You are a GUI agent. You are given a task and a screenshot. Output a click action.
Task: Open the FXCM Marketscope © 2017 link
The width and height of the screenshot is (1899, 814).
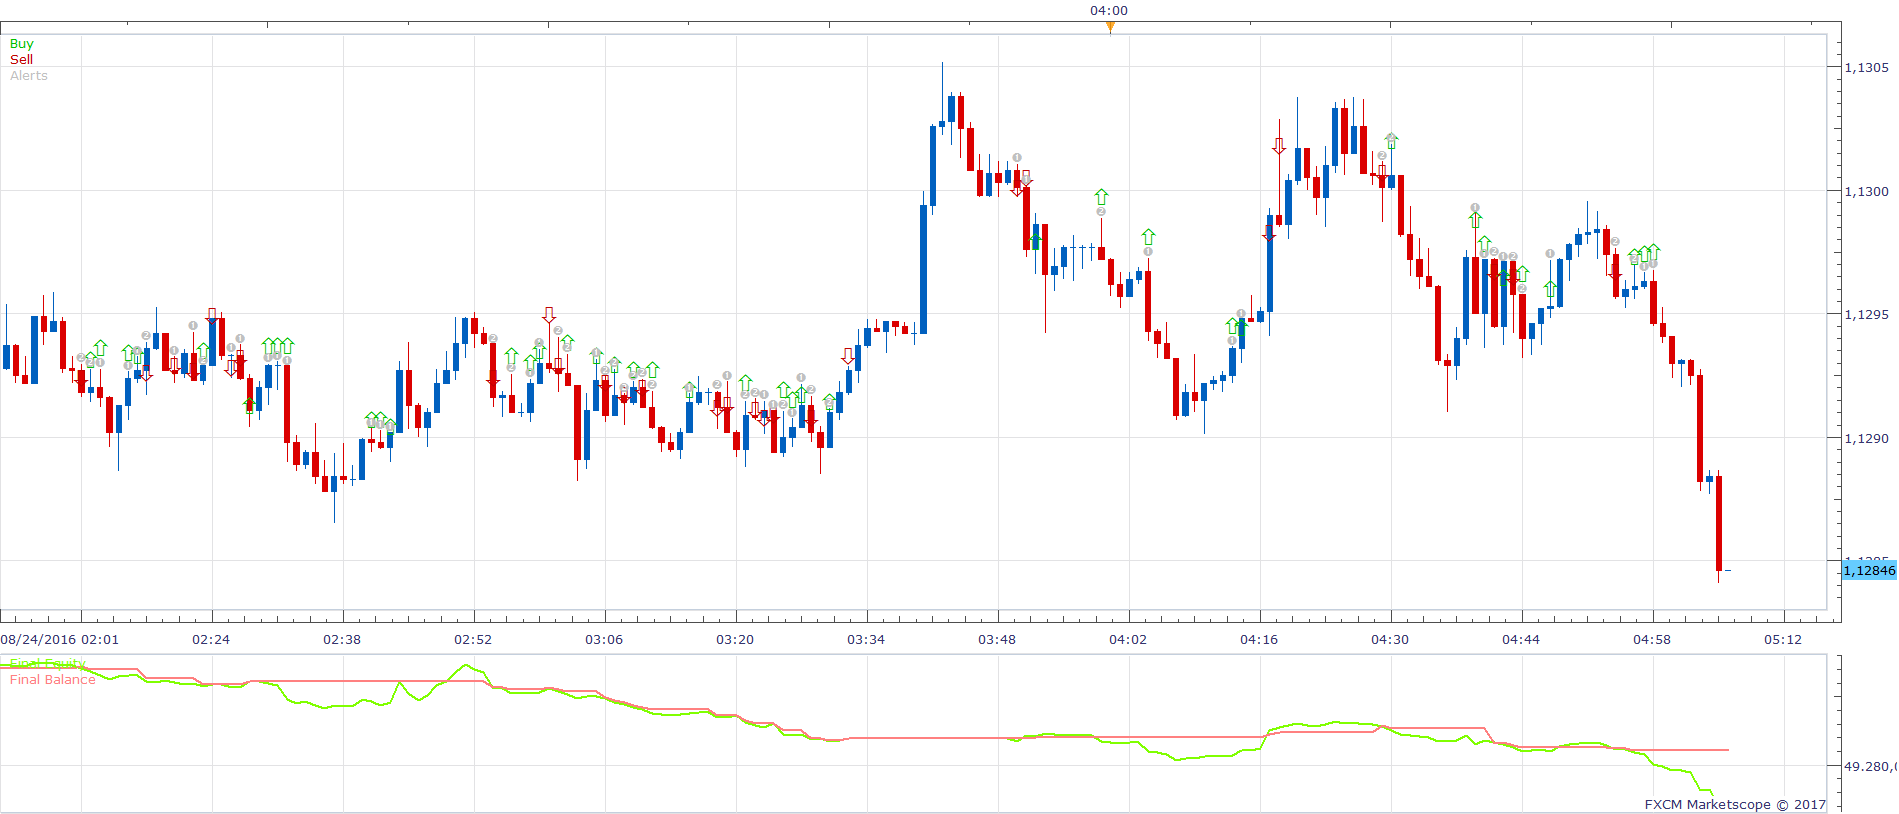1735,804
